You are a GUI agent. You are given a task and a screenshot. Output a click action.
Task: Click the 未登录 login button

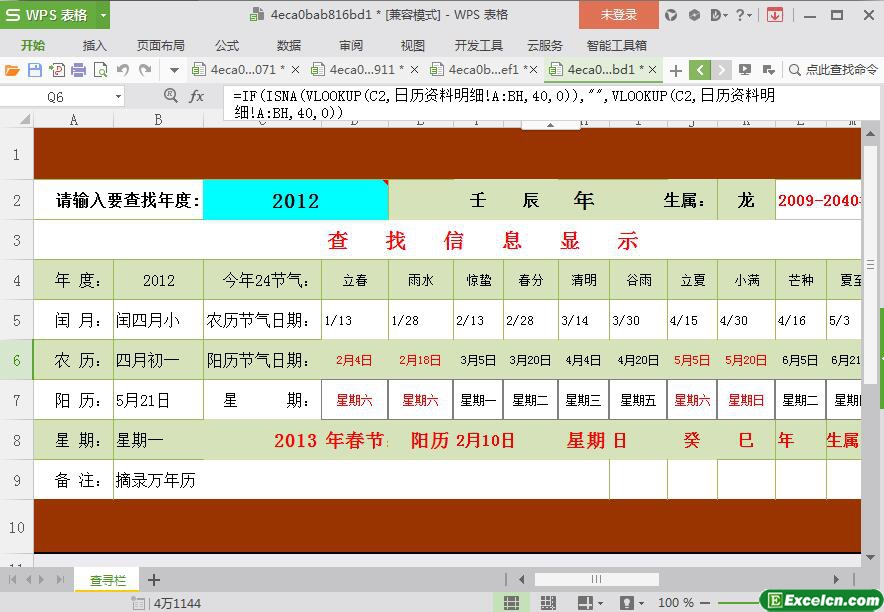[618, 15]
